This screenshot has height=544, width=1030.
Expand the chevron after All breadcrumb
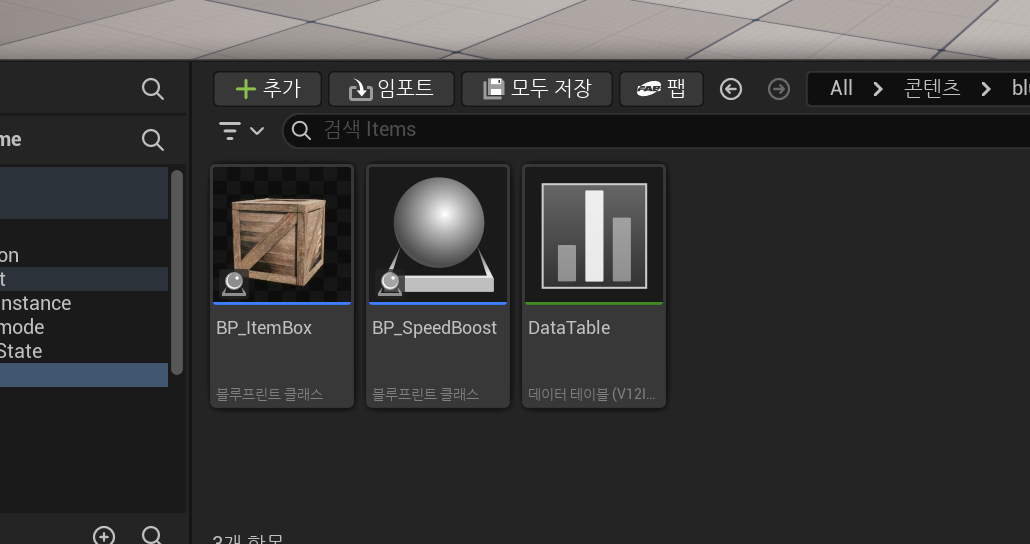click(x=878, y=89)
